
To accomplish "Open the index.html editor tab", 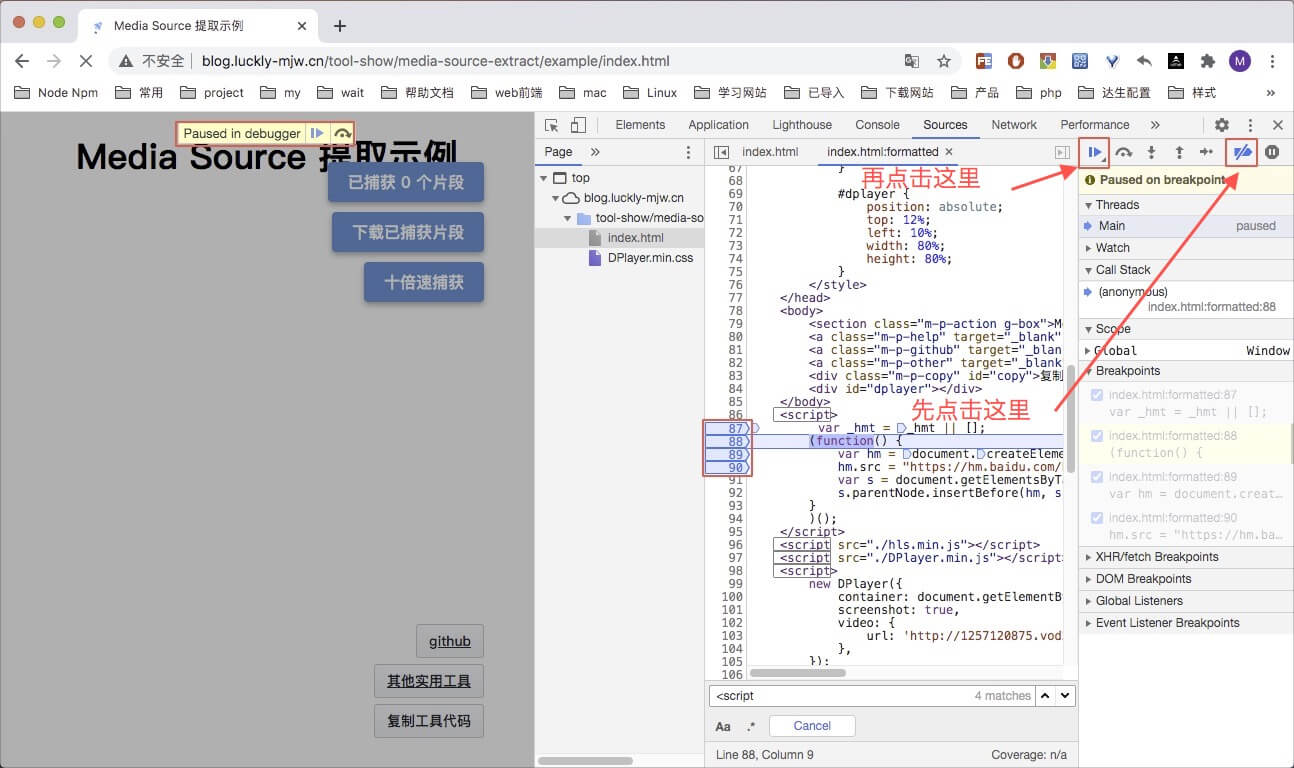I will tap(770, 152).
